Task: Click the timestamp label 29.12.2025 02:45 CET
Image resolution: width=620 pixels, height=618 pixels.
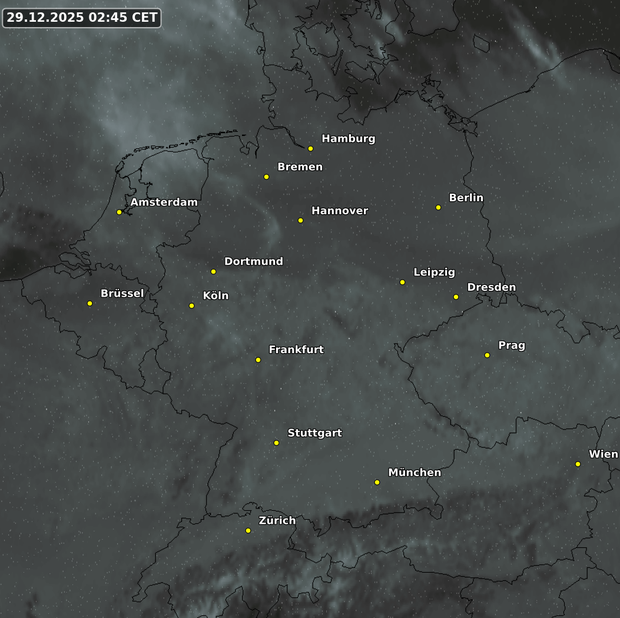Action: pos(82,18)
